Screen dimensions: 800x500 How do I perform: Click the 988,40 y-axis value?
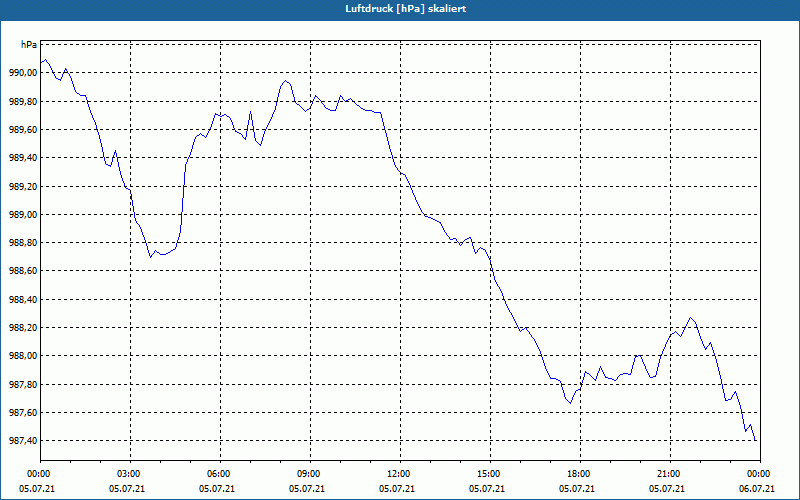pos(23,299)
